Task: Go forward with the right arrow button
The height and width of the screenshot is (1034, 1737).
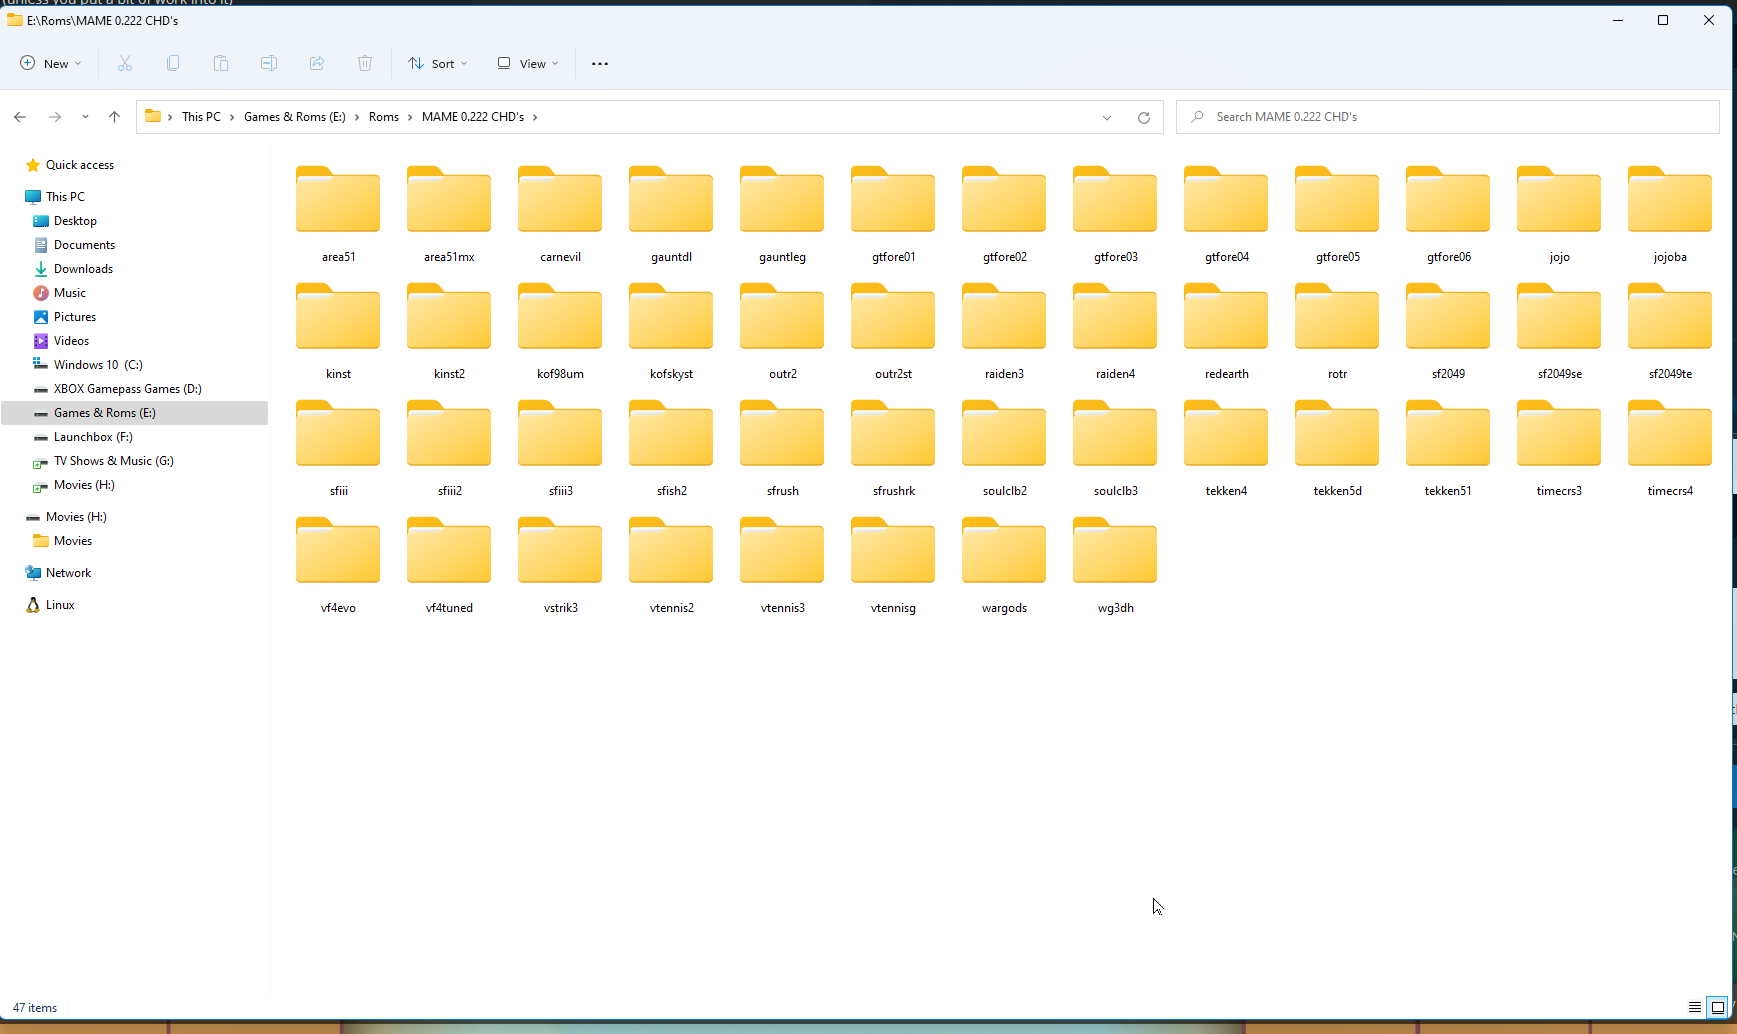Action: (x=55, y=117)
